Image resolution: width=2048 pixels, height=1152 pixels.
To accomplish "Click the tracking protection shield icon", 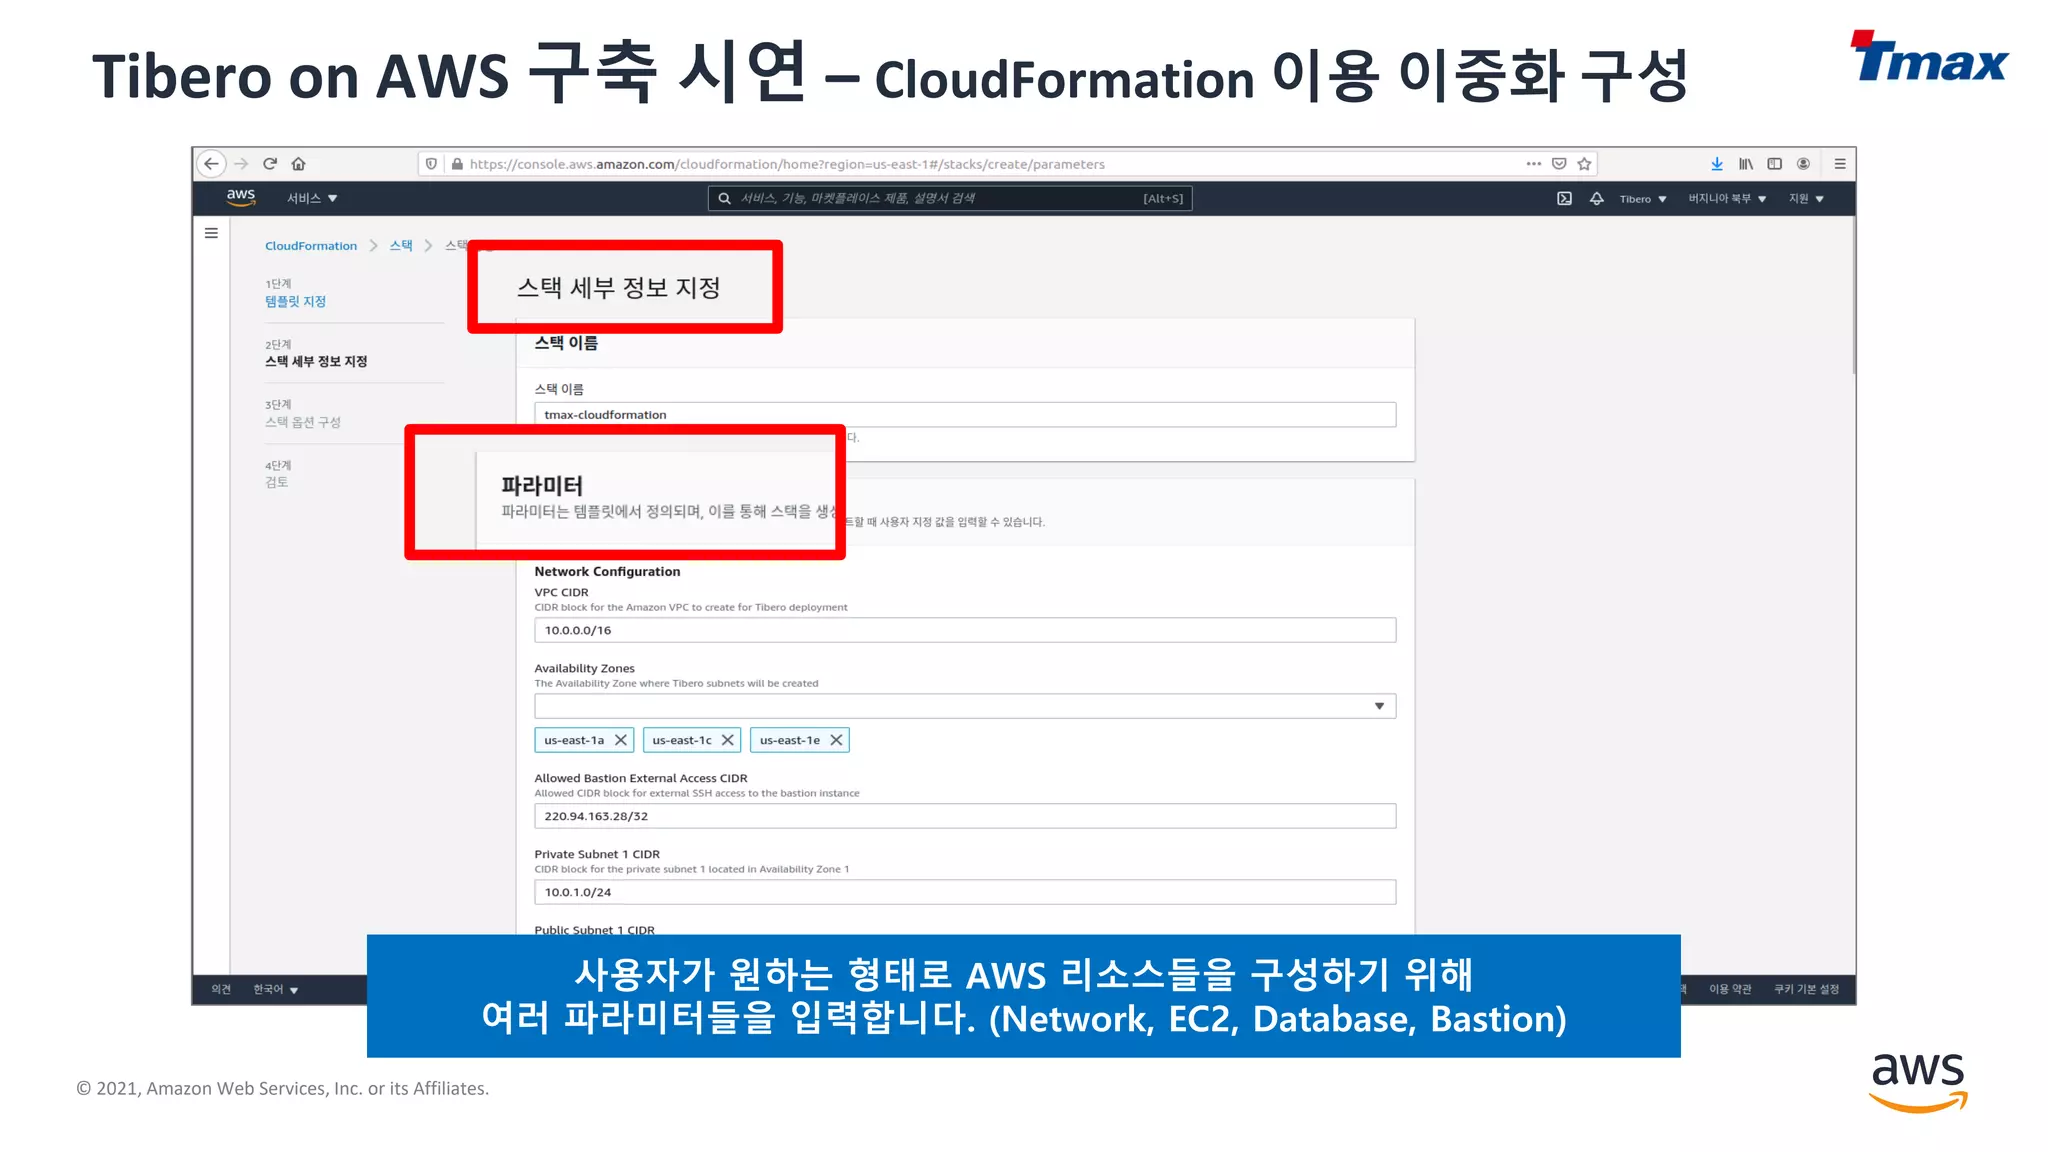I will (431, 164).
